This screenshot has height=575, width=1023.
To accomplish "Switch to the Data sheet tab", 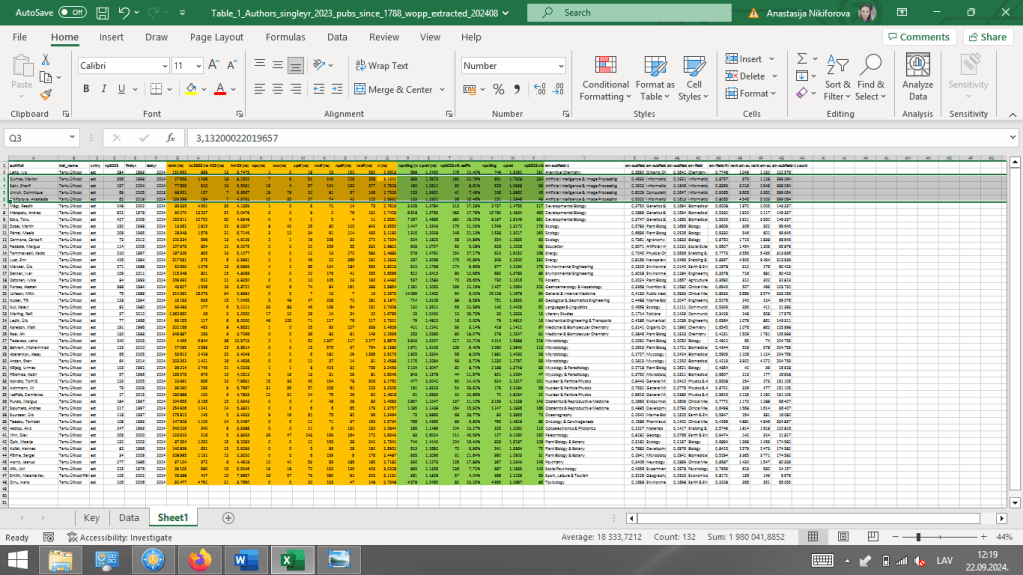I will 128,517.
